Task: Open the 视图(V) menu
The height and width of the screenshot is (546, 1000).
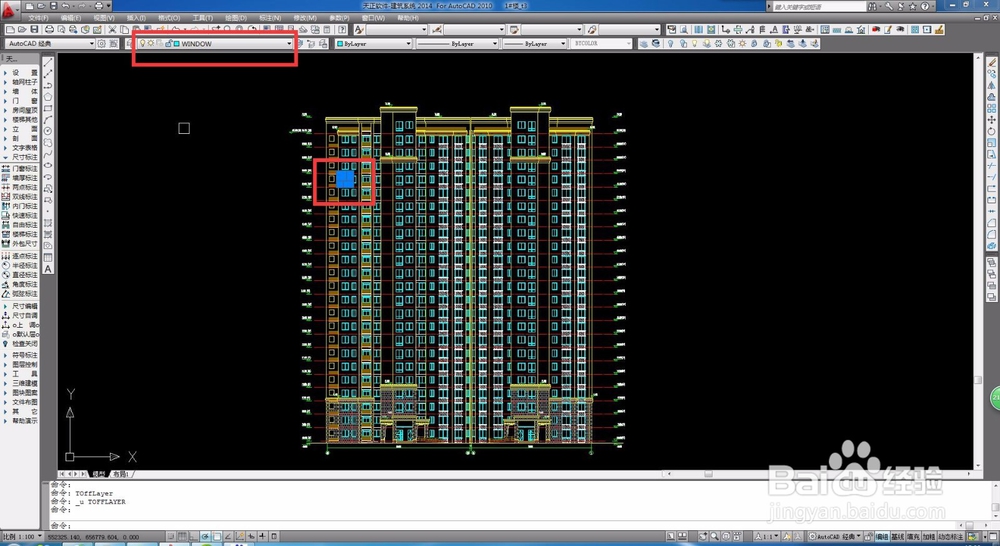Action: click(103, 18)
